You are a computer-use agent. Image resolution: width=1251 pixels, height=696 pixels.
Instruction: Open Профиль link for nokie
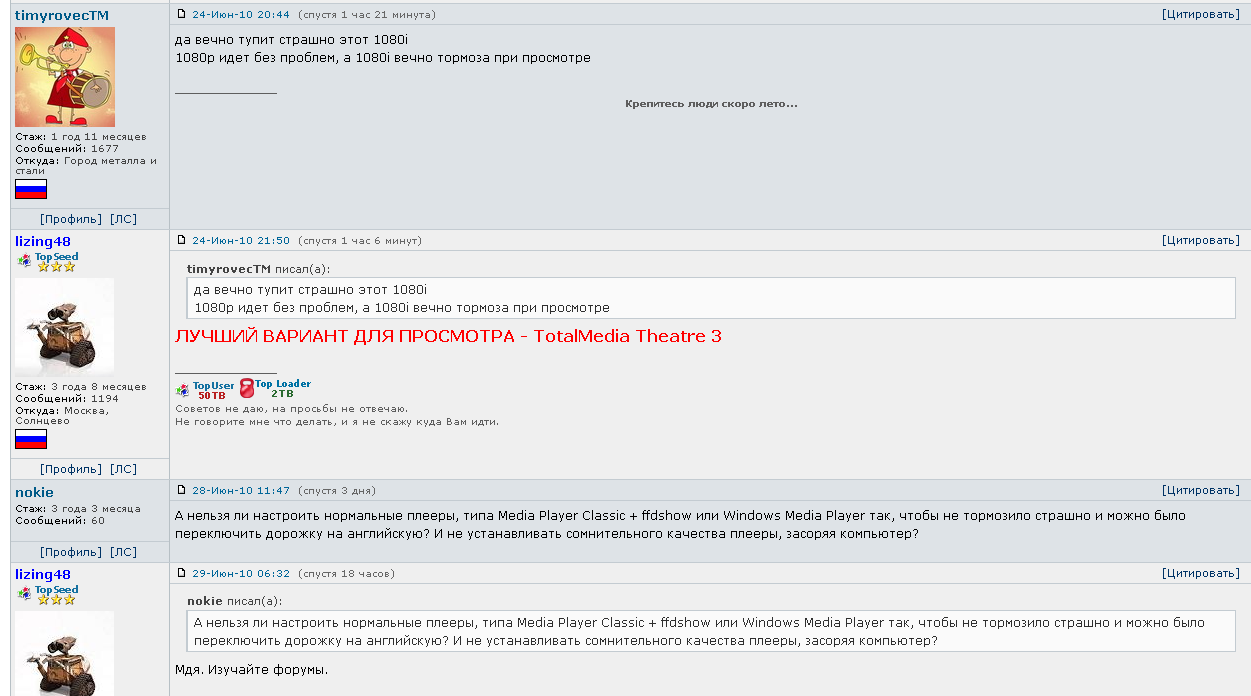[x=71, y=551]
